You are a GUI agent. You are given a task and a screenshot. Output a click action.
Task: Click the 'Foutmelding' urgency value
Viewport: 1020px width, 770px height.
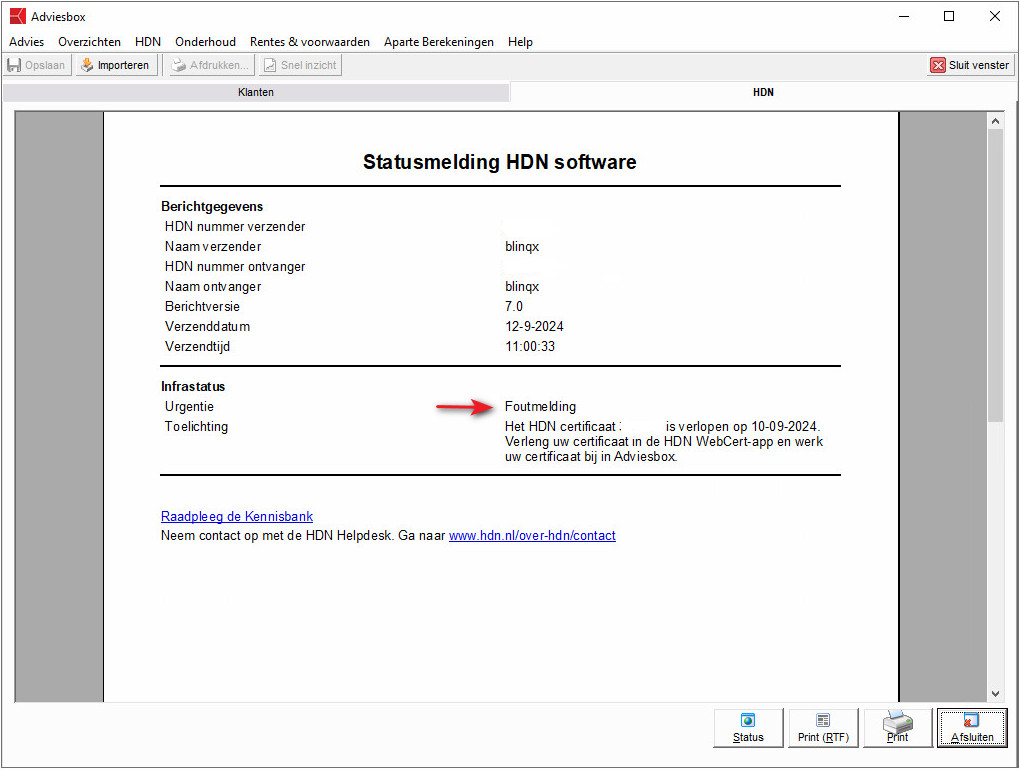(540, 406)
